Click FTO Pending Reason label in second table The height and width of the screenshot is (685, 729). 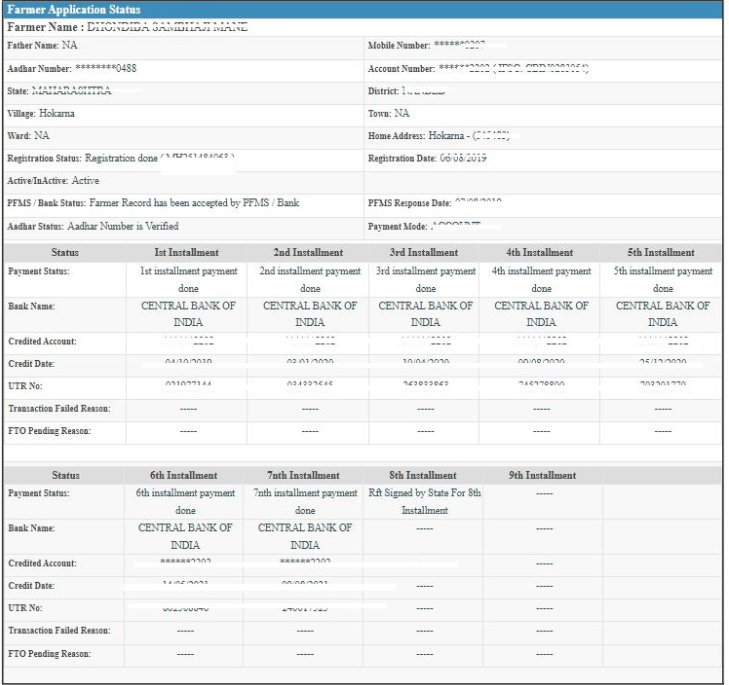[x=49, y=654]
